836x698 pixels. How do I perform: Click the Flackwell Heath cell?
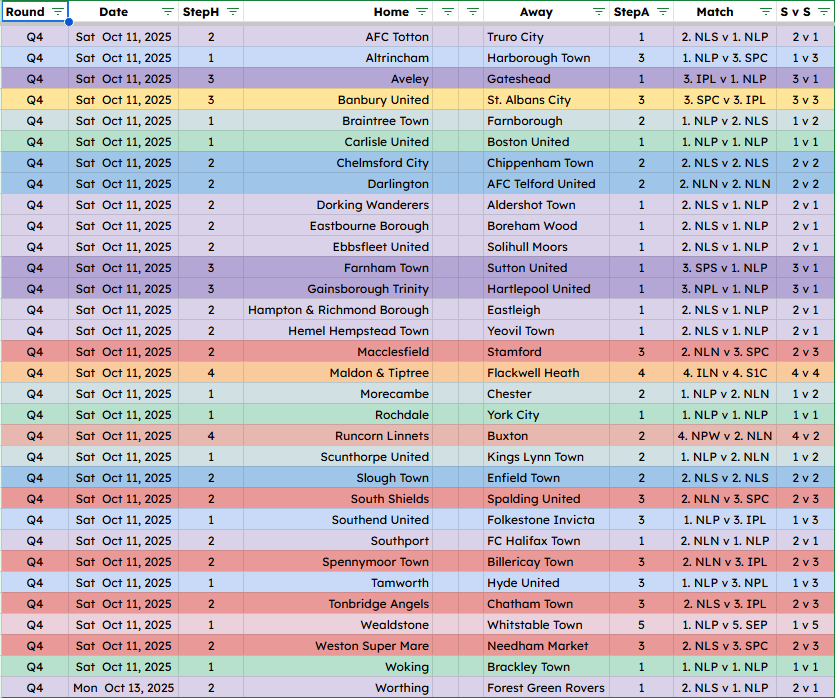546,373
